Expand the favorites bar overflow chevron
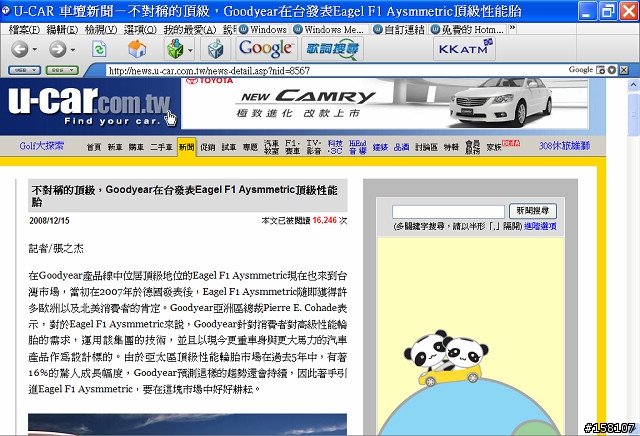 tap(513, 29)
